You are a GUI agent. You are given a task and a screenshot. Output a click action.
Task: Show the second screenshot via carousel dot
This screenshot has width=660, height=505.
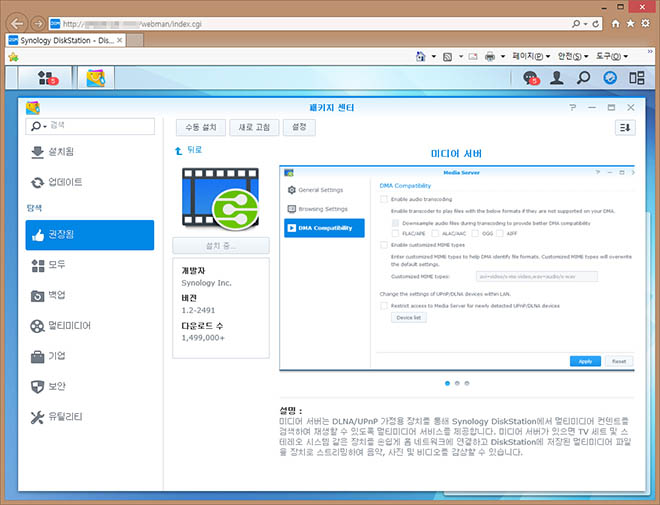point(457,383)
